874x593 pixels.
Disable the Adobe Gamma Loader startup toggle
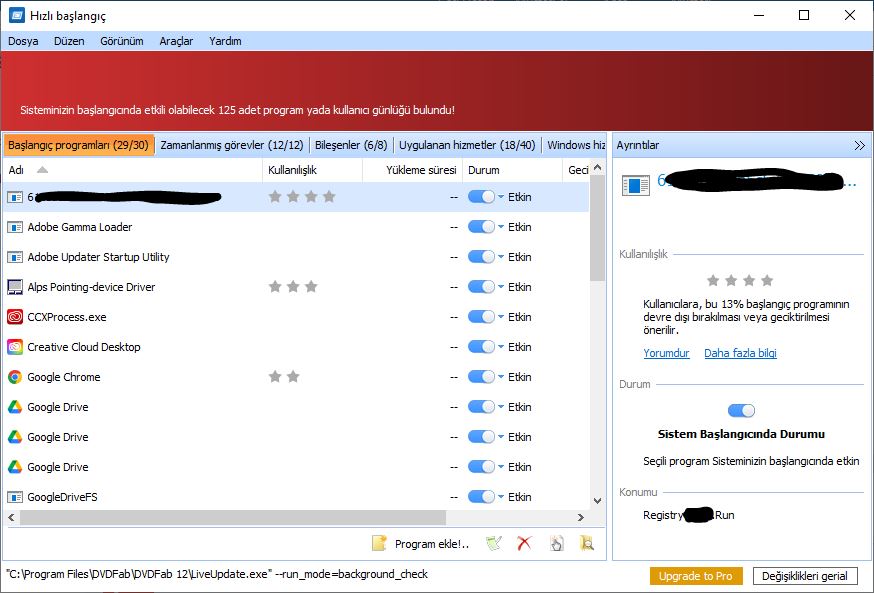click(x=481, y=227)
